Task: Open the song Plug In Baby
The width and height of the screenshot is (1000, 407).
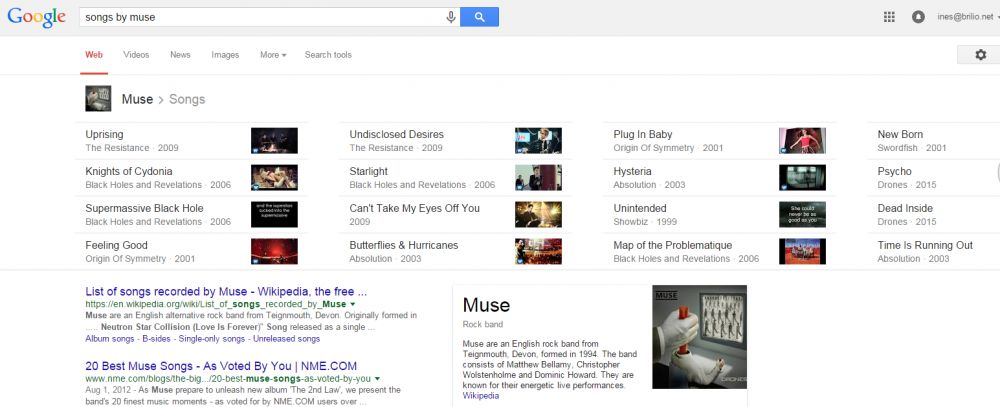Action: pos(643,134)
